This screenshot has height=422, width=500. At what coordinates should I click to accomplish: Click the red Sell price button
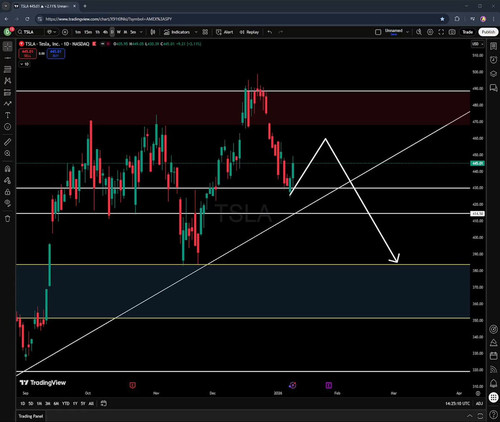[x=28, y=53]
